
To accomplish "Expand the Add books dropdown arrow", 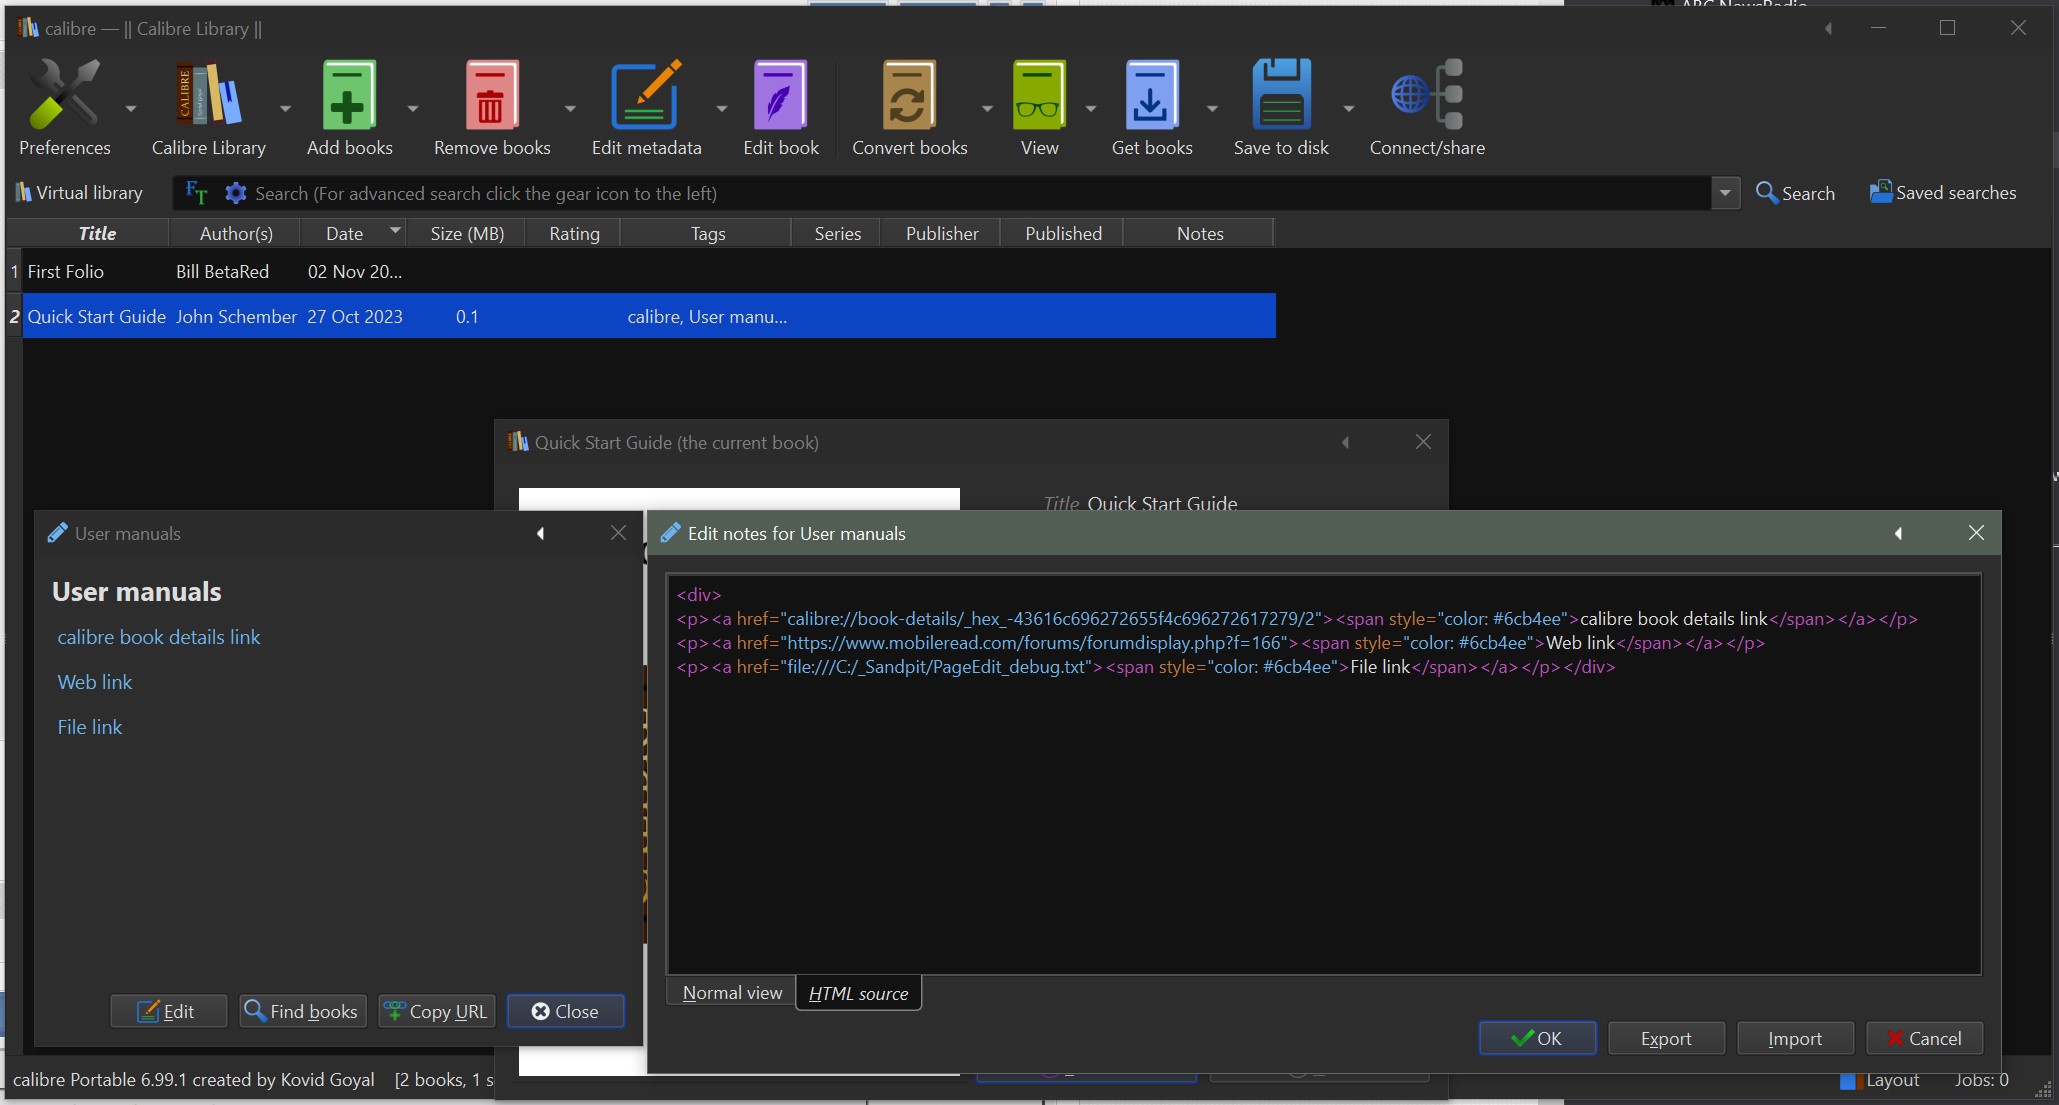I will [x=413, y=108].
